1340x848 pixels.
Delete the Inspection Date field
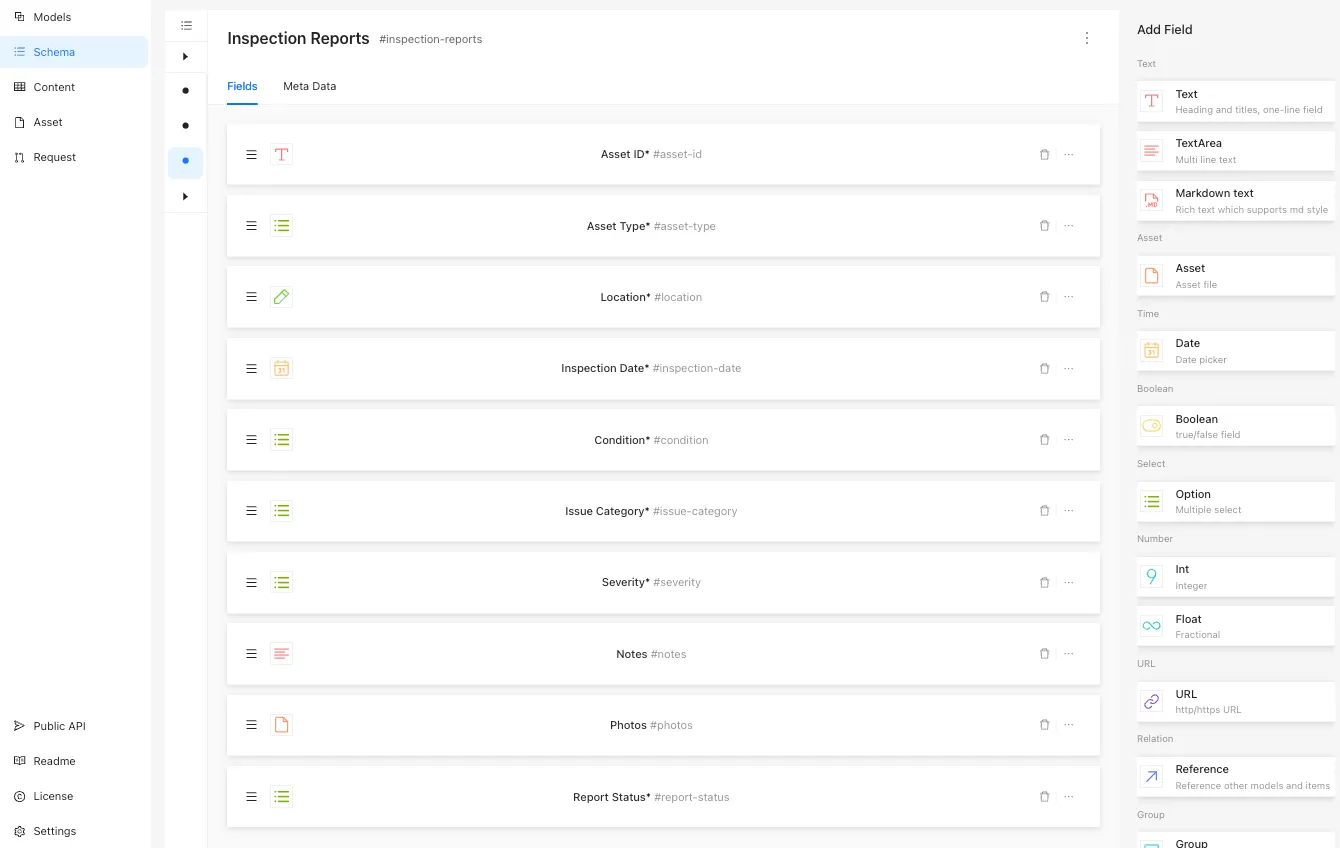tap(1044, 369)
